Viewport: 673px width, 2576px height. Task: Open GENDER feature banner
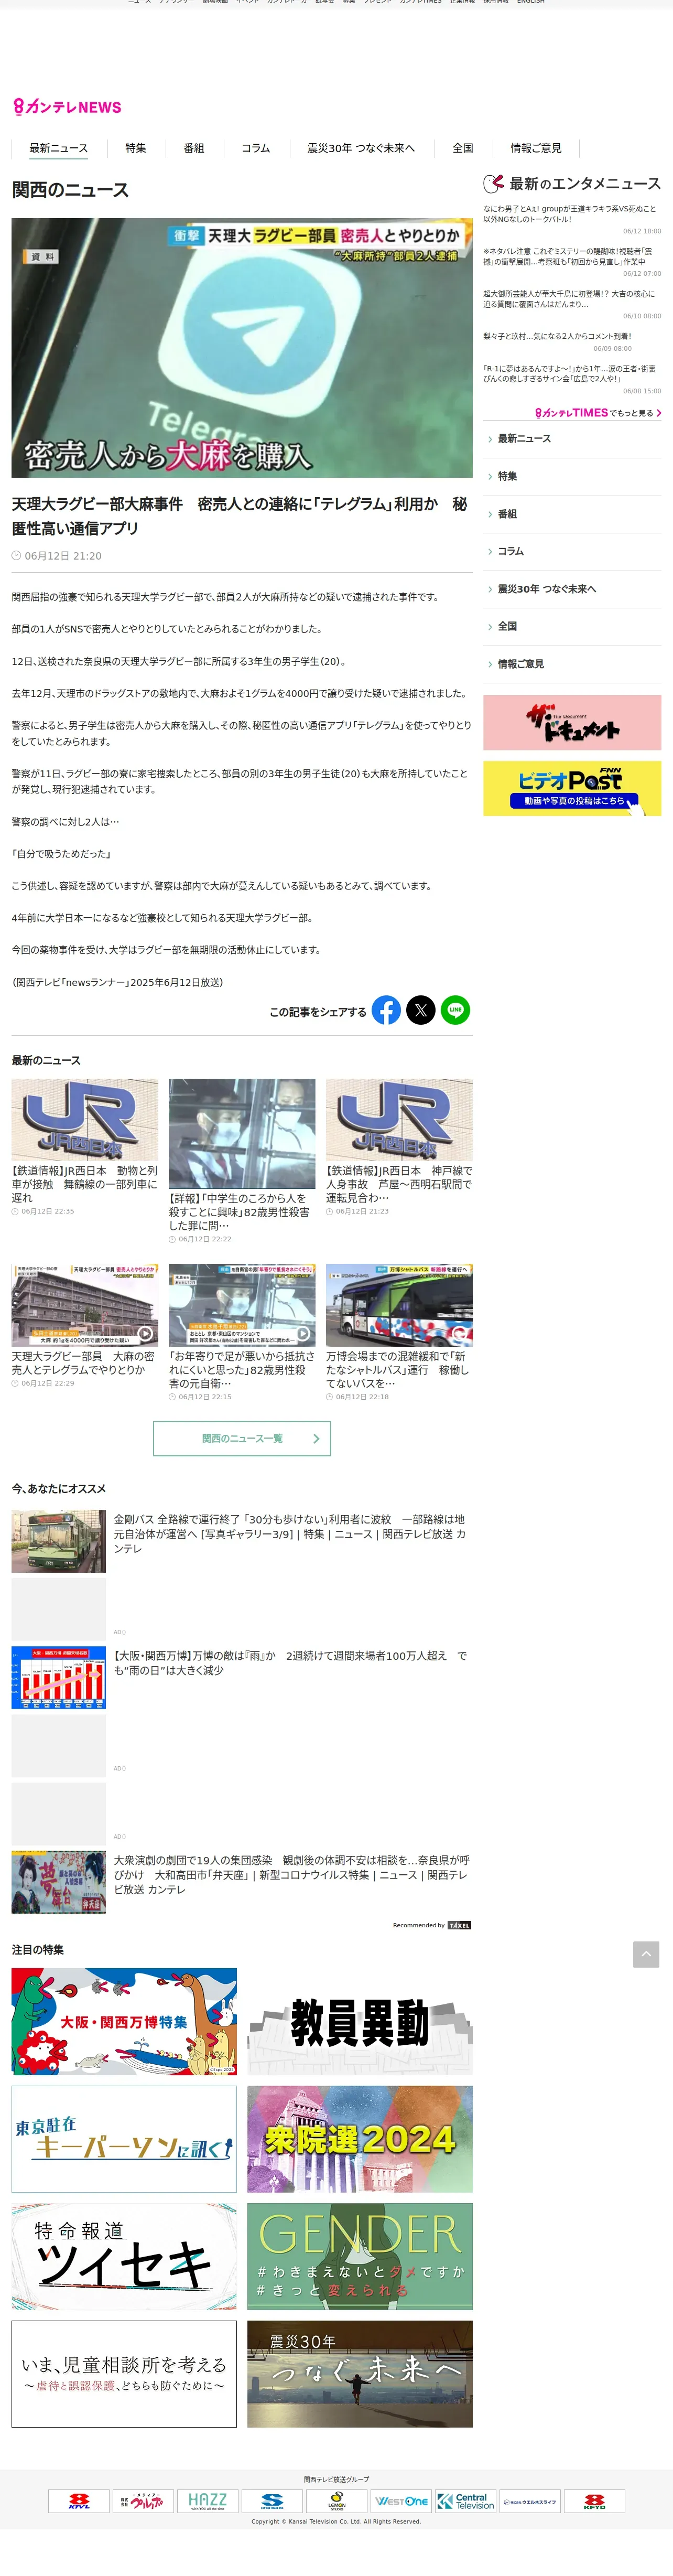tap(360, 2256)
